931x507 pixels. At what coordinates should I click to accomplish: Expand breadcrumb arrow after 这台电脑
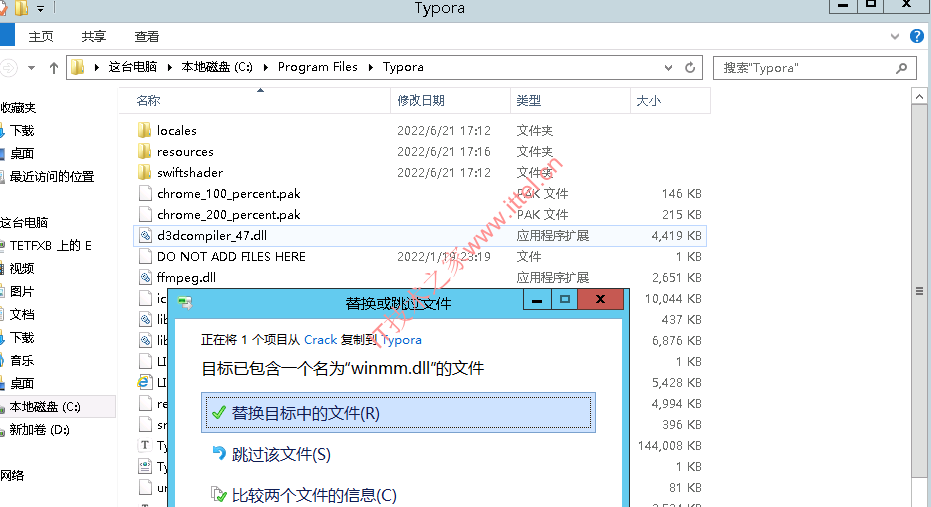(x=169, y=67)
